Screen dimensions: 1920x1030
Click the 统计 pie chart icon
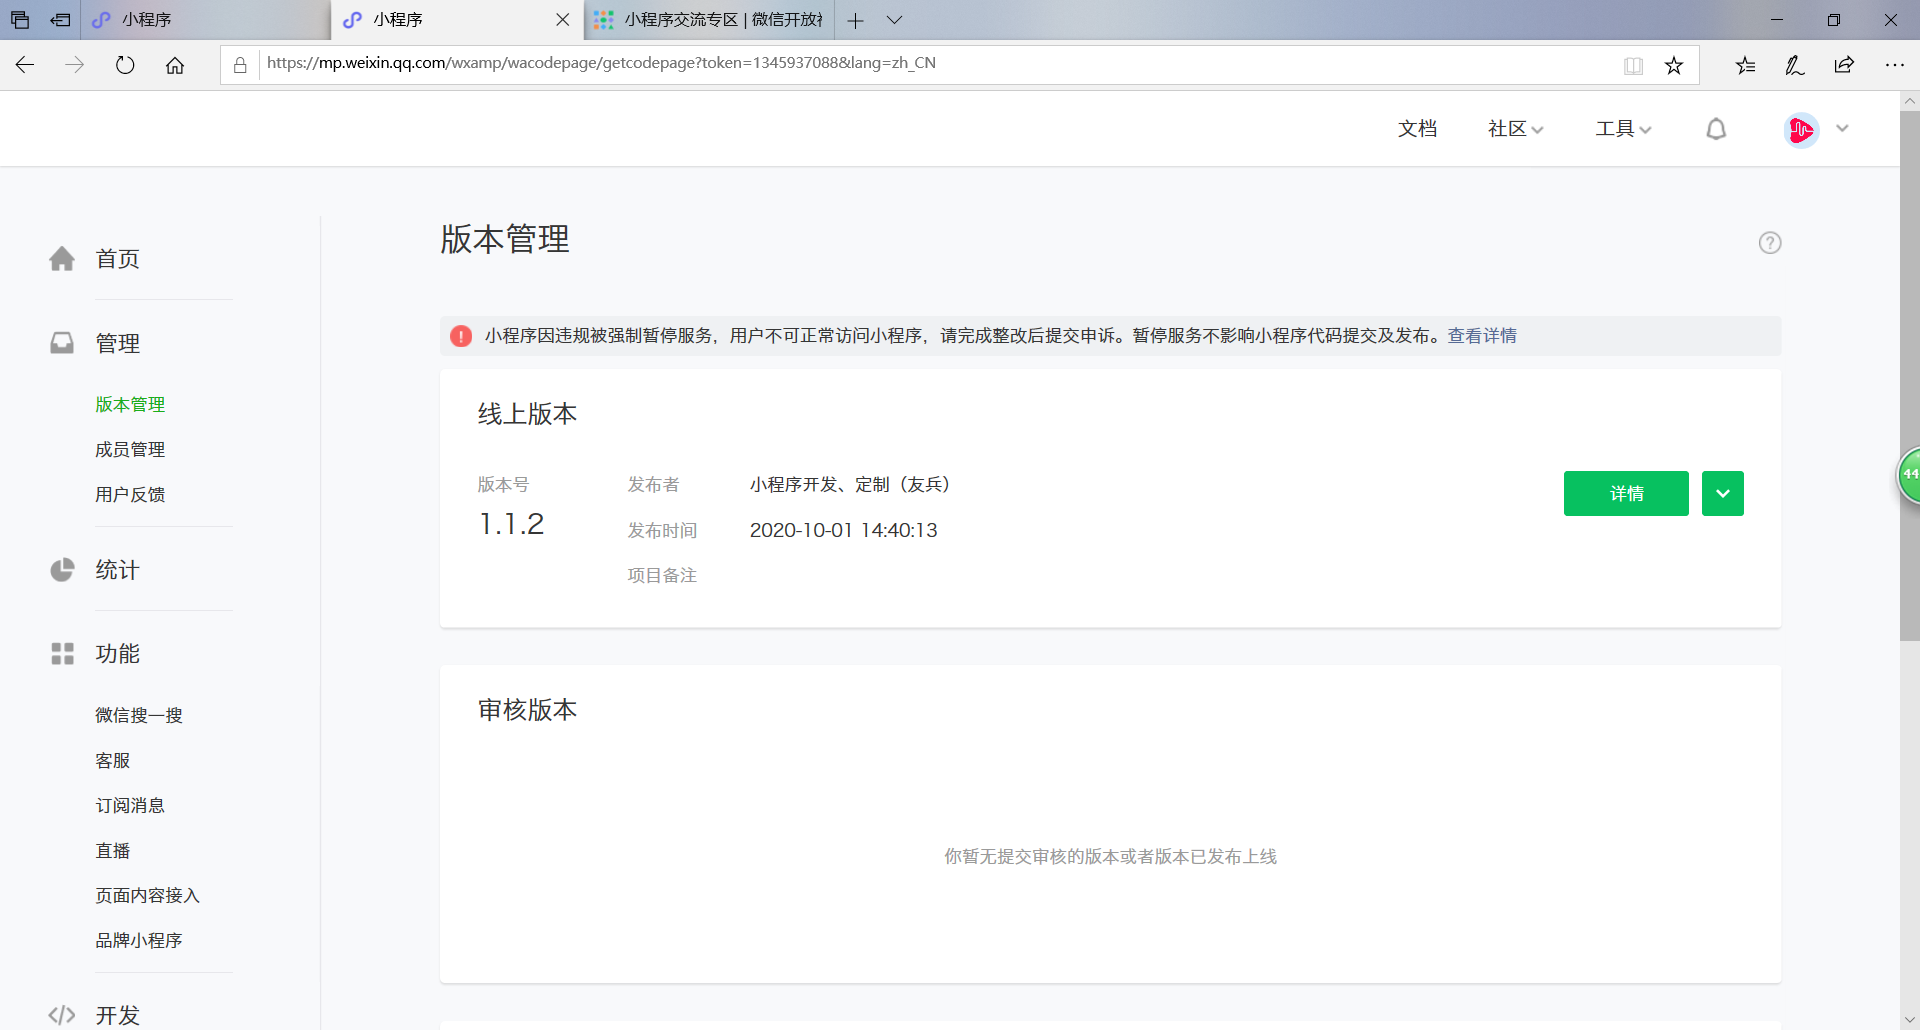coord(62,570)
